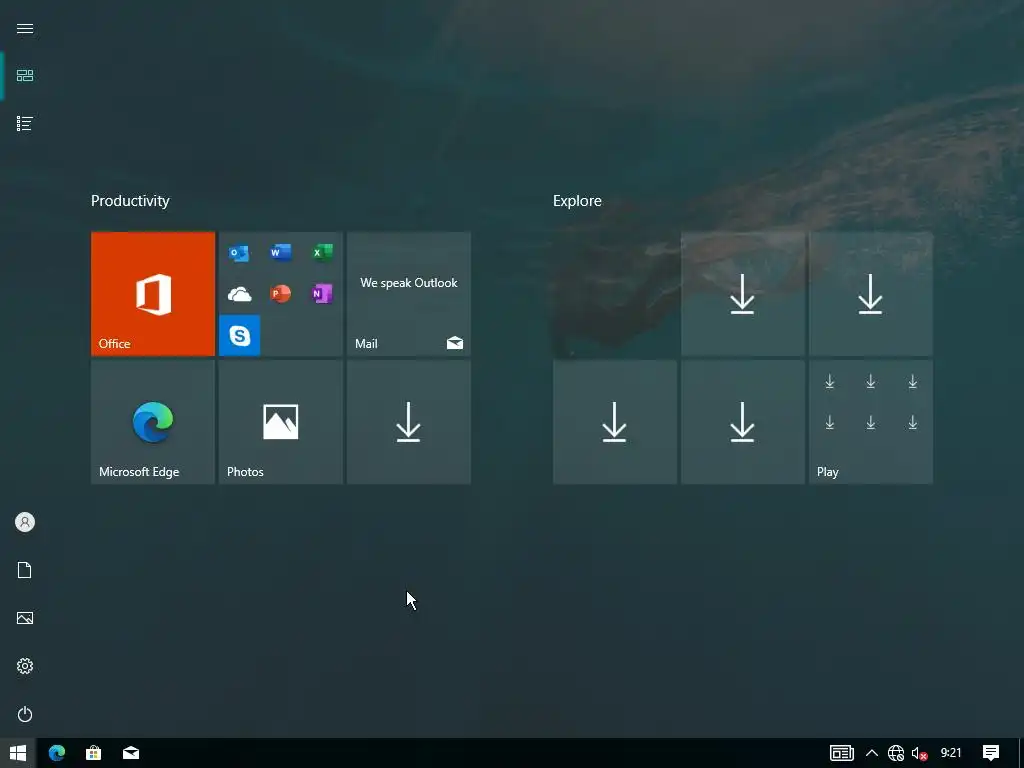Click the Productivity group heading

click(x=130, y=200)
